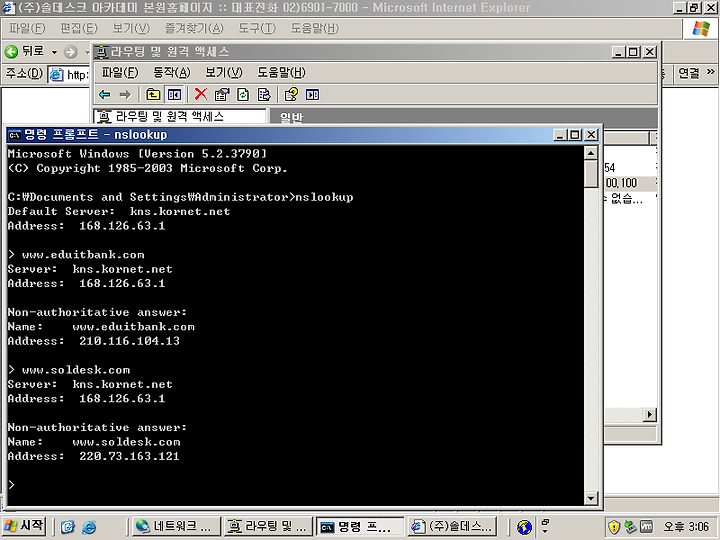This screenshot has width=720, height=540.
Task: Open 동작(A) menu in Routing and Remote Access
Action: pyautogui.click(x=171, y=73)
